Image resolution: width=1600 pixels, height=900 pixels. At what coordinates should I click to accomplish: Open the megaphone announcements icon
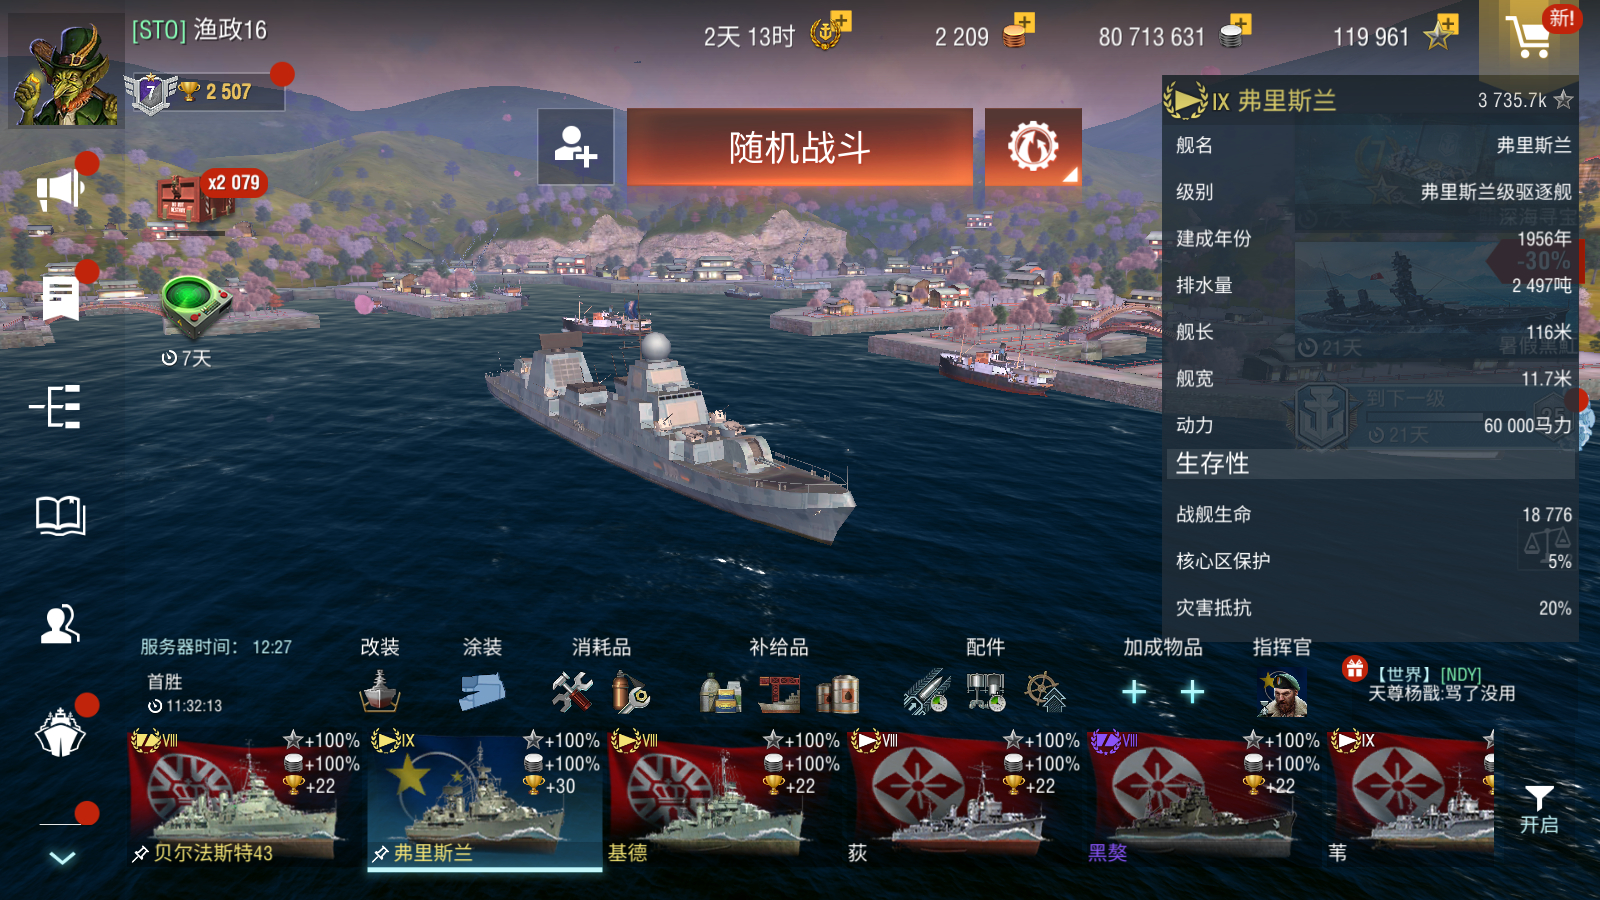[60, 189]
